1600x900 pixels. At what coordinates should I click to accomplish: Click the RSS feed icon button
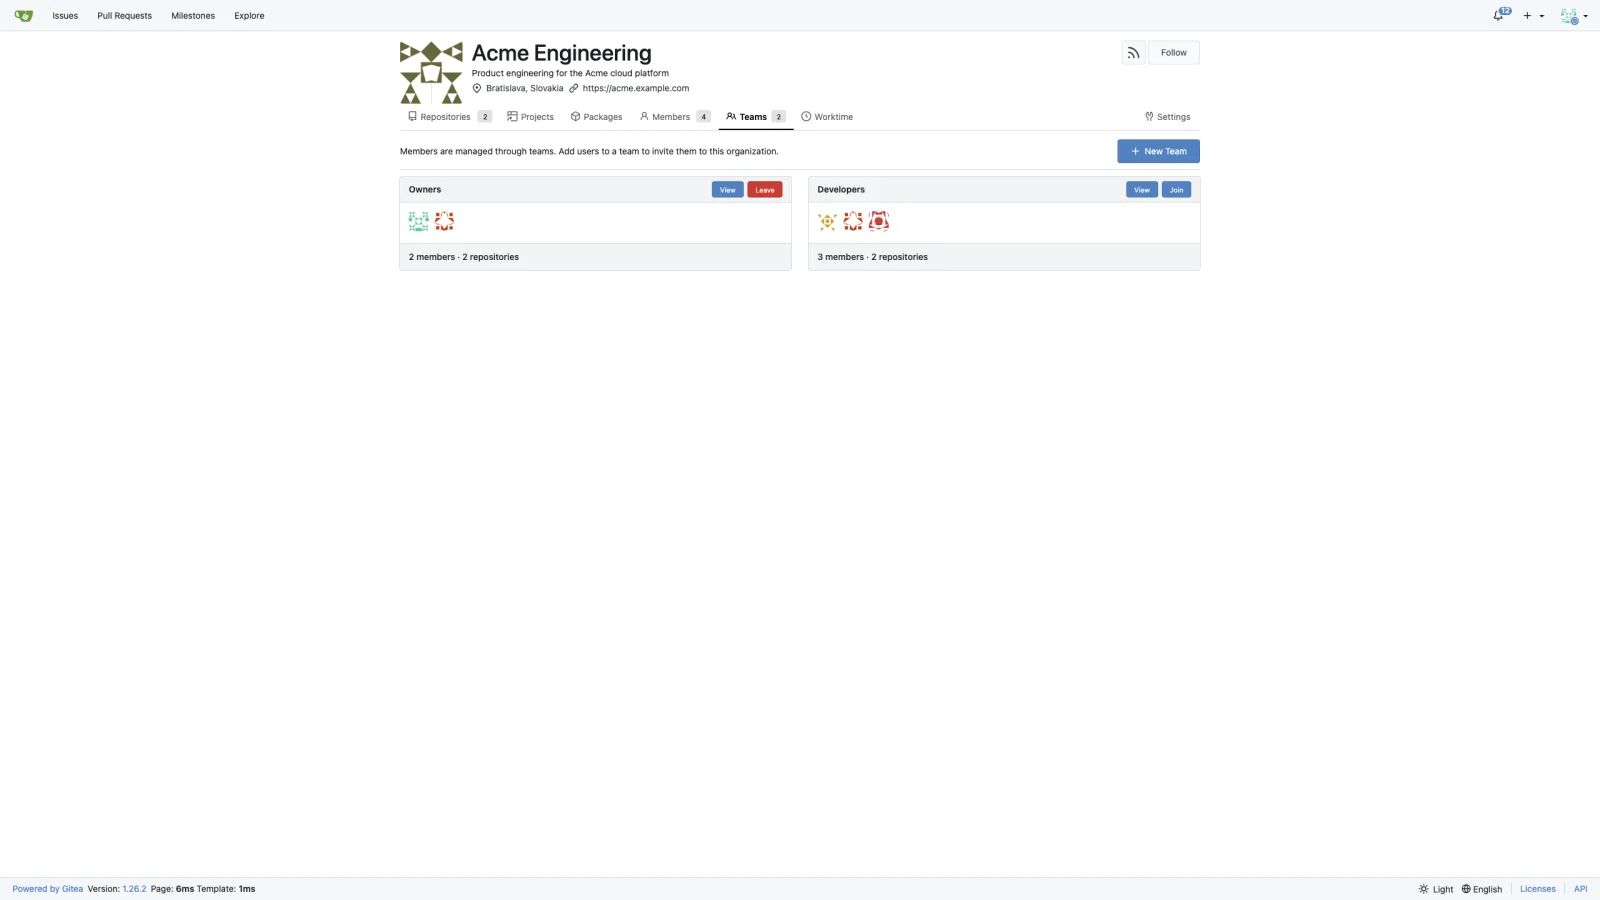(1133, 53)
